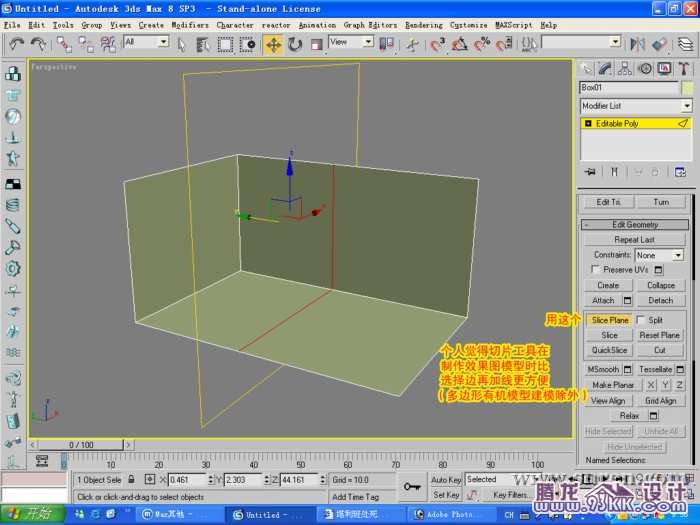This screenshot has height=525, width=700.
Task: Click the Mirror tool icon
Action: [638, 44]
